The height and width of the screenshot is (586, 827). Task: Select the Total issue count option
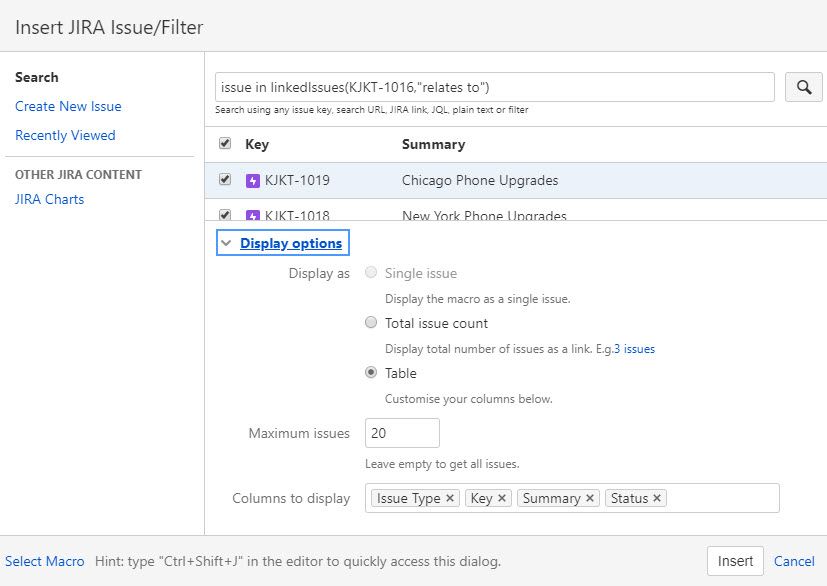coord(371,322)
